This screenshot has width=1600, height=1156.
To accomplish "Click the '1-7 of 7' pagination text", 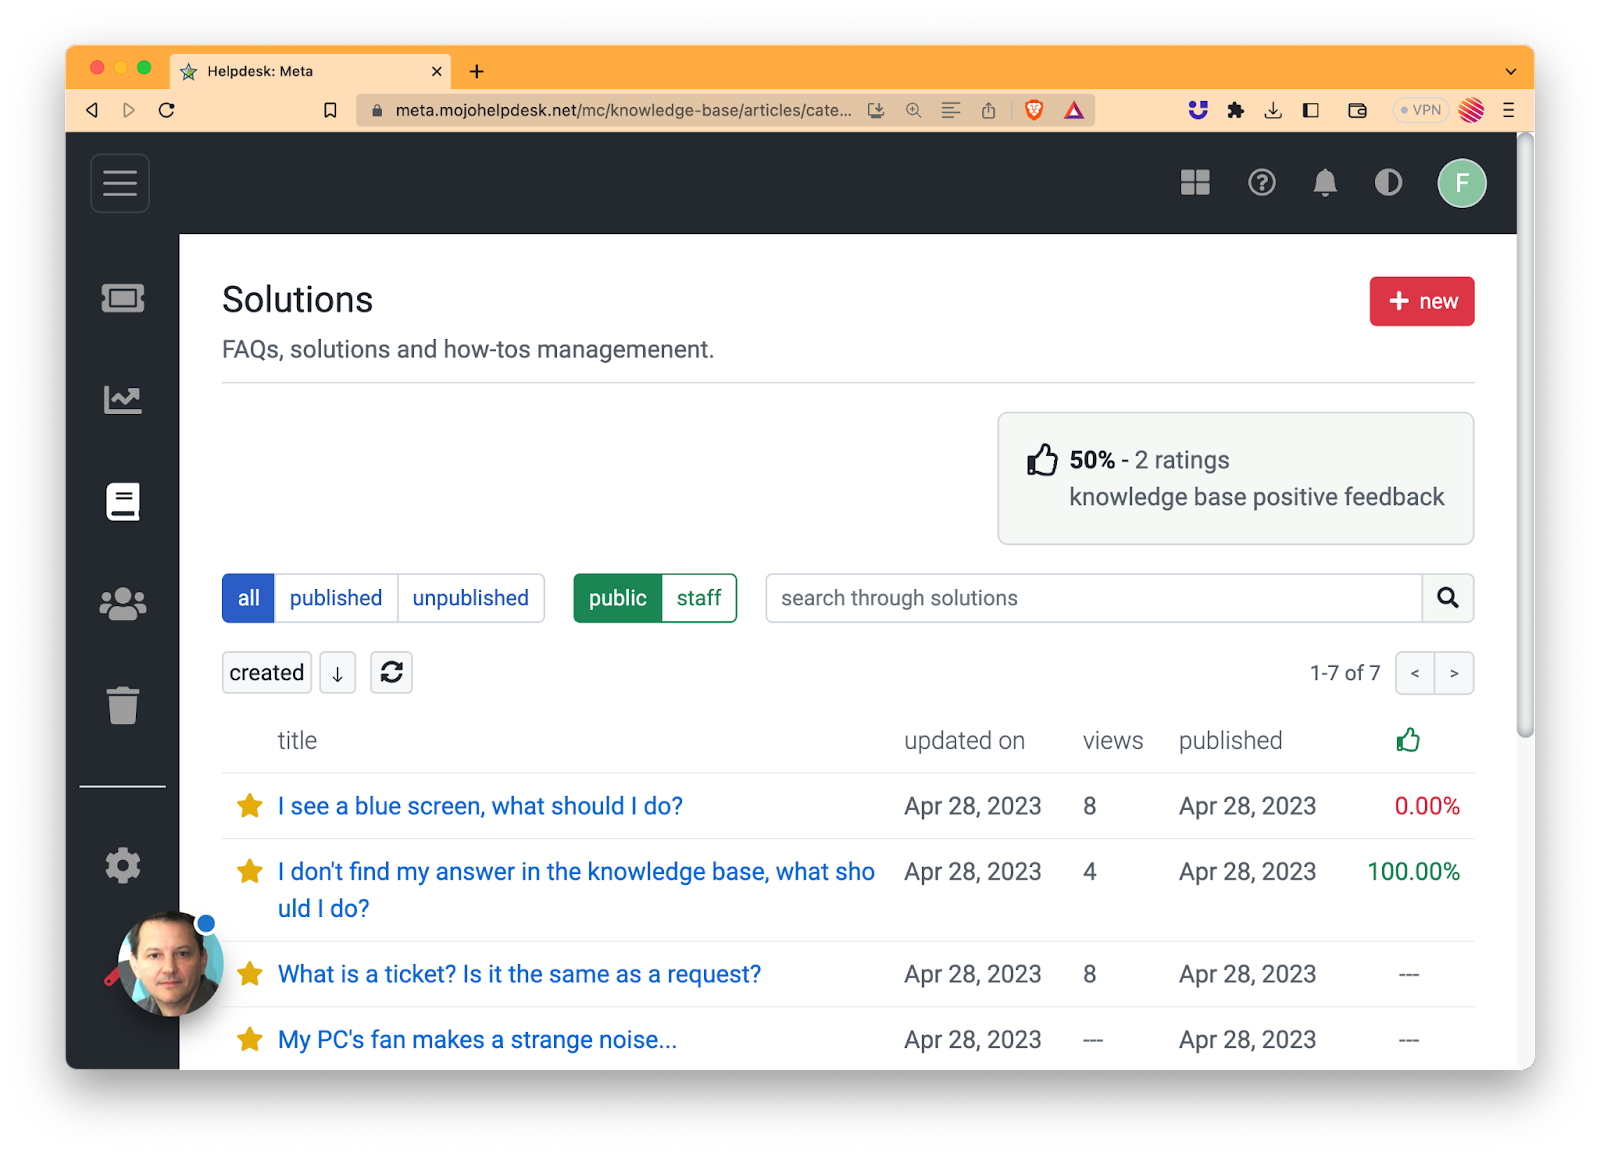I will pos(1345,673).
